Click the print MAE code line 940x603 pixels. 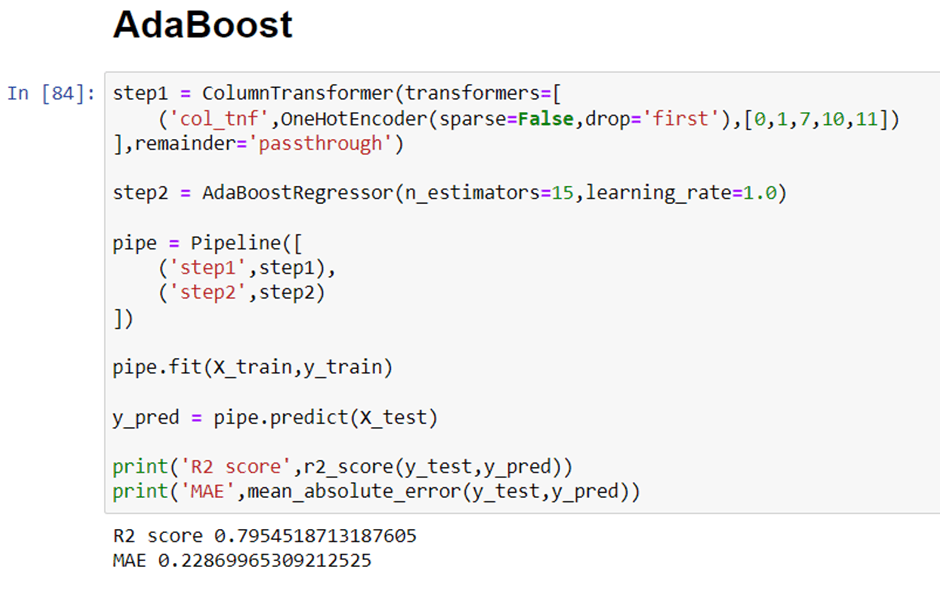376,492
